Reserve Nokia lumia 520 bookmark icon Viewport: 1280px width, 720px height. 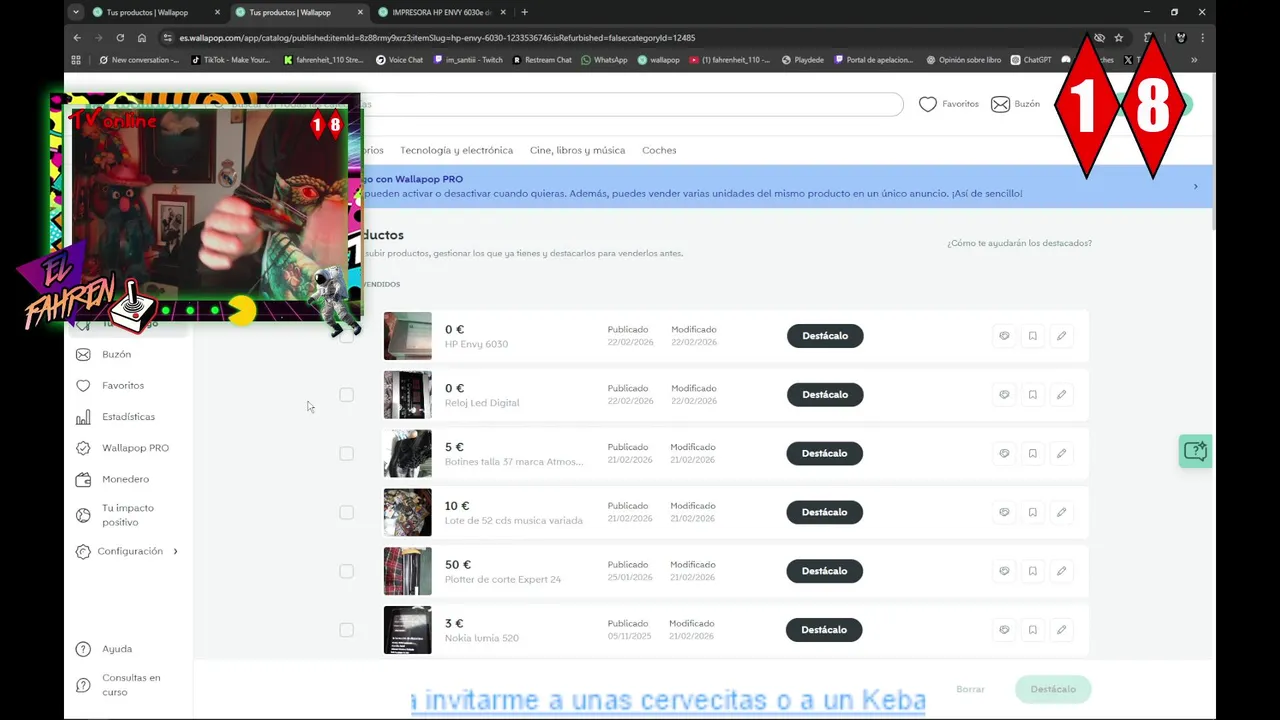tap(1033, 630)
